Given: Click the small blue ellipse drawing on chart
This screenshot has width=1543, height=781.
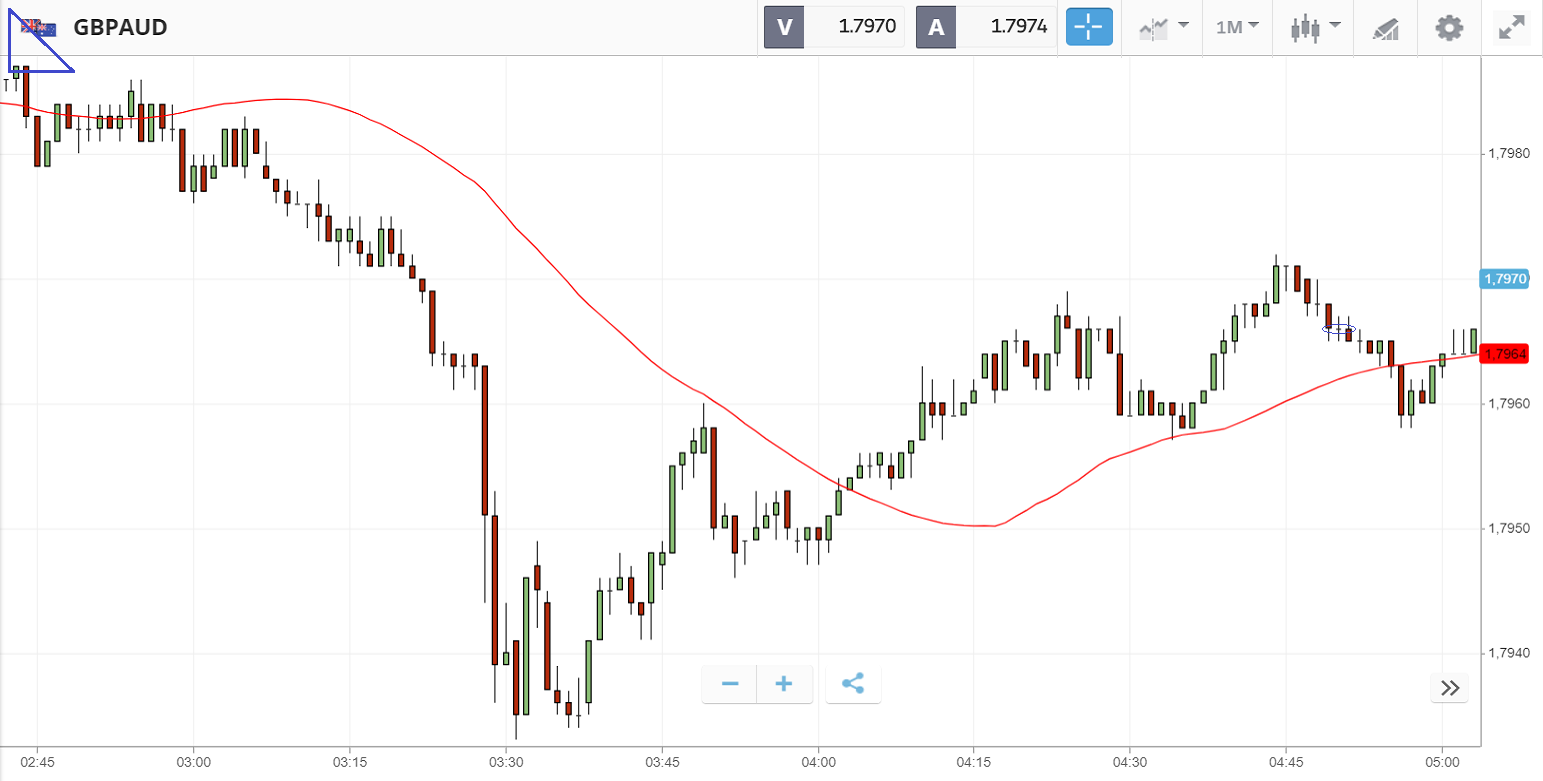Looking at the screenshot, I should pyautogui.click(x=1338, y=328).
